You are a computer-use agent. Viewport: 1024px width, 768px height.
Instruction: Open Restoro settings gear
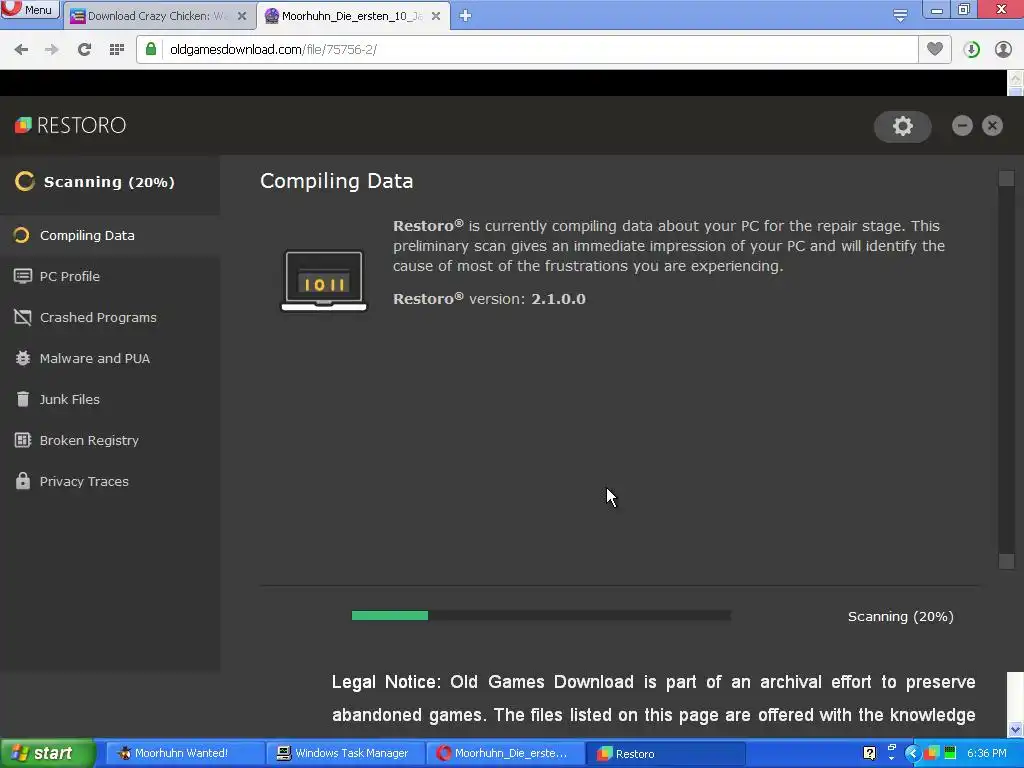(x=903, y=126)
